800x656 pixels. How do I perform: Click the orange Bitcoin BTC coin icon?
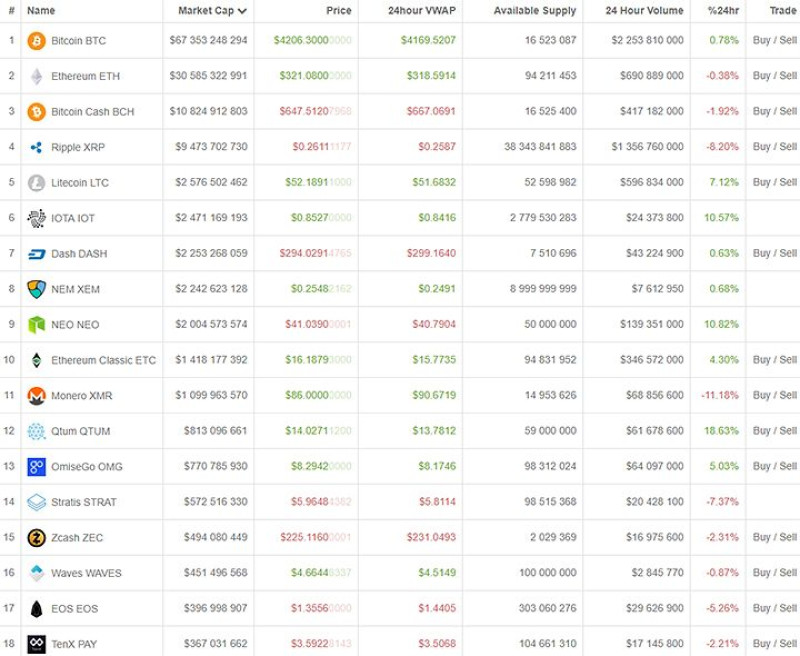click(36, 41)
